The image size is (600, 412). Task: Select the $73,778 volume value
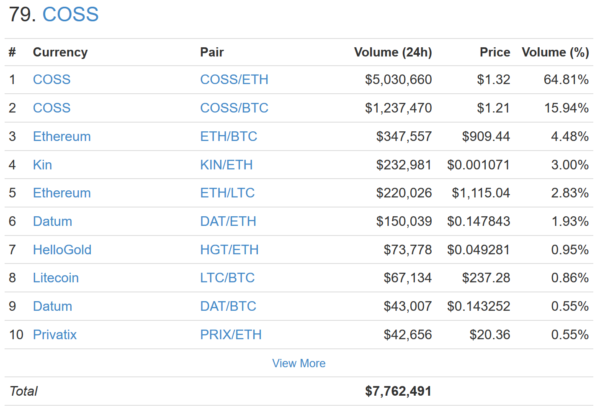[x=408, y=250]
